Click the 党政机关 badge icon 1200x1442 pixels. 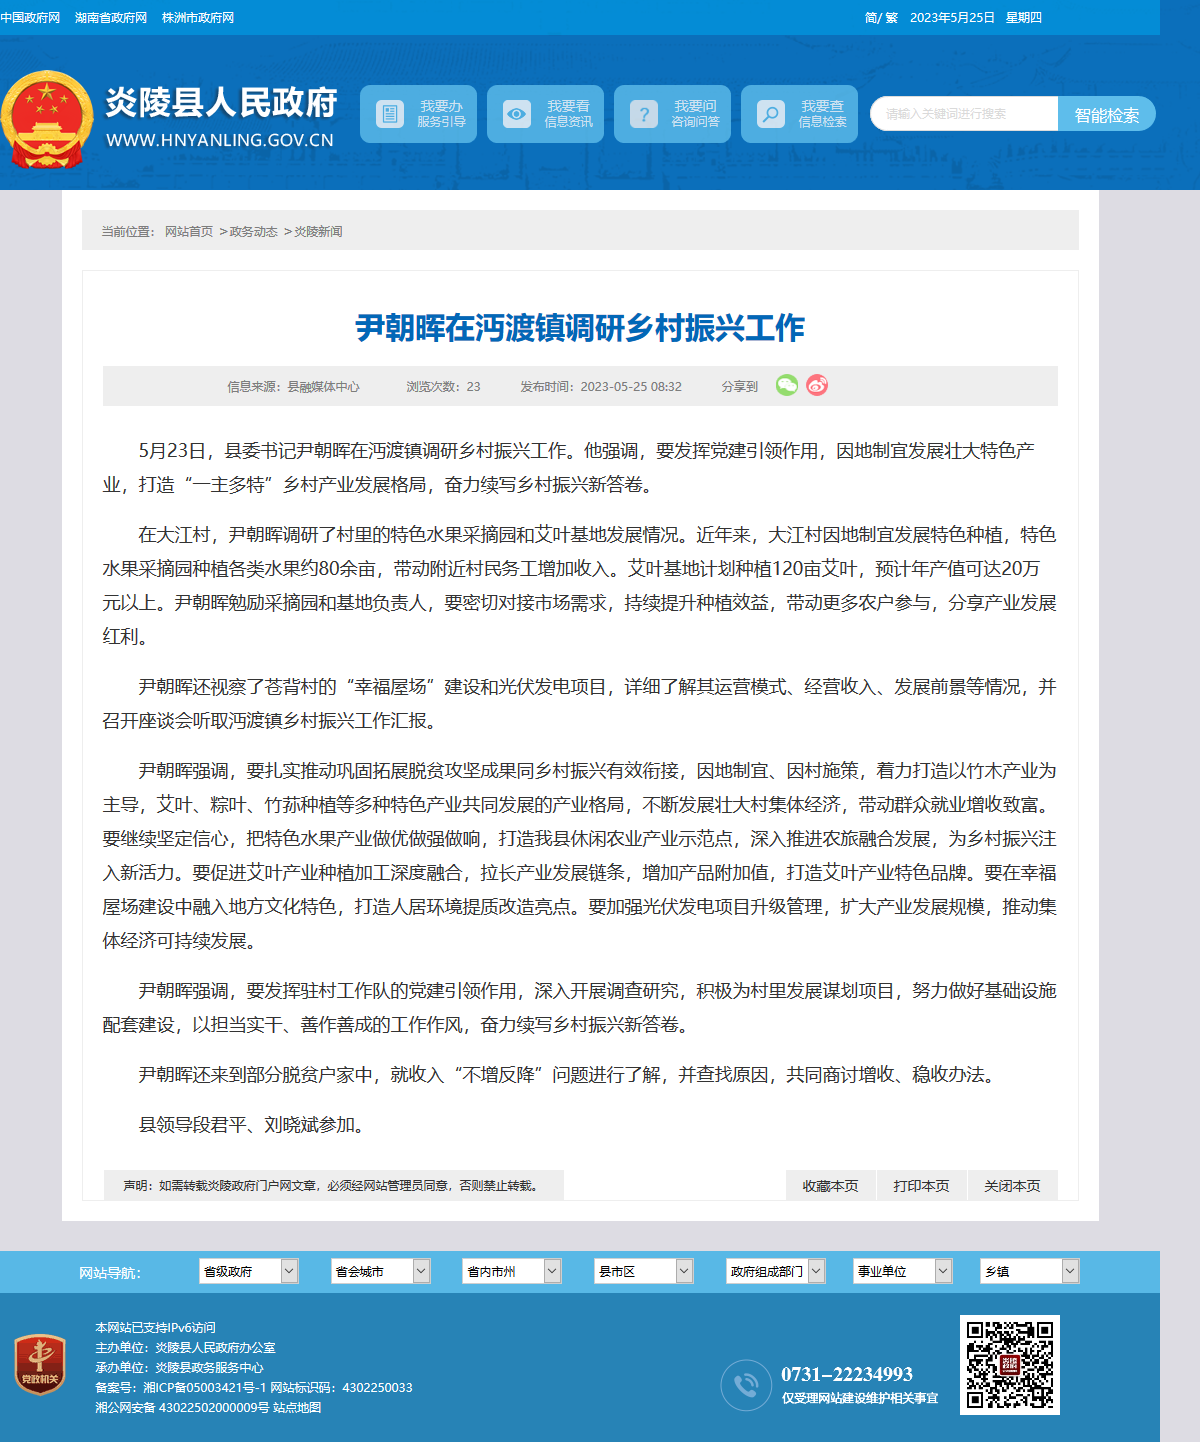(x=40, y=1365)
